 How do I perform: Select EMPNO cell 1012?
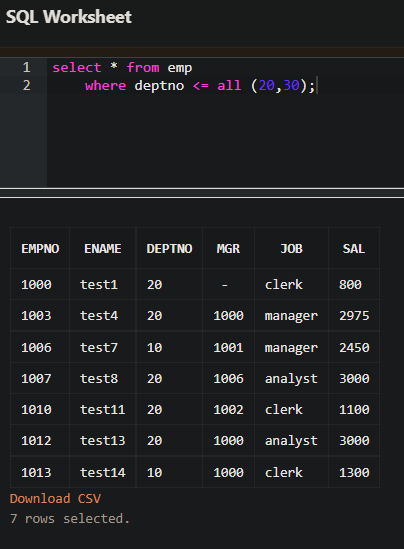(40, 440)
